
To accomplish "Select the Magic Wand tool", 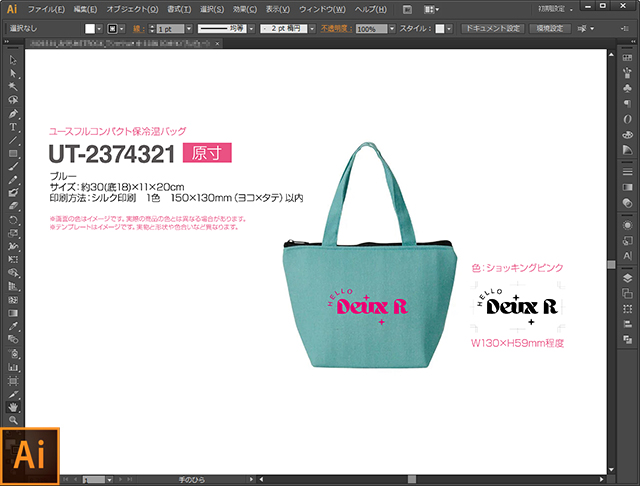I will (13, 87).
